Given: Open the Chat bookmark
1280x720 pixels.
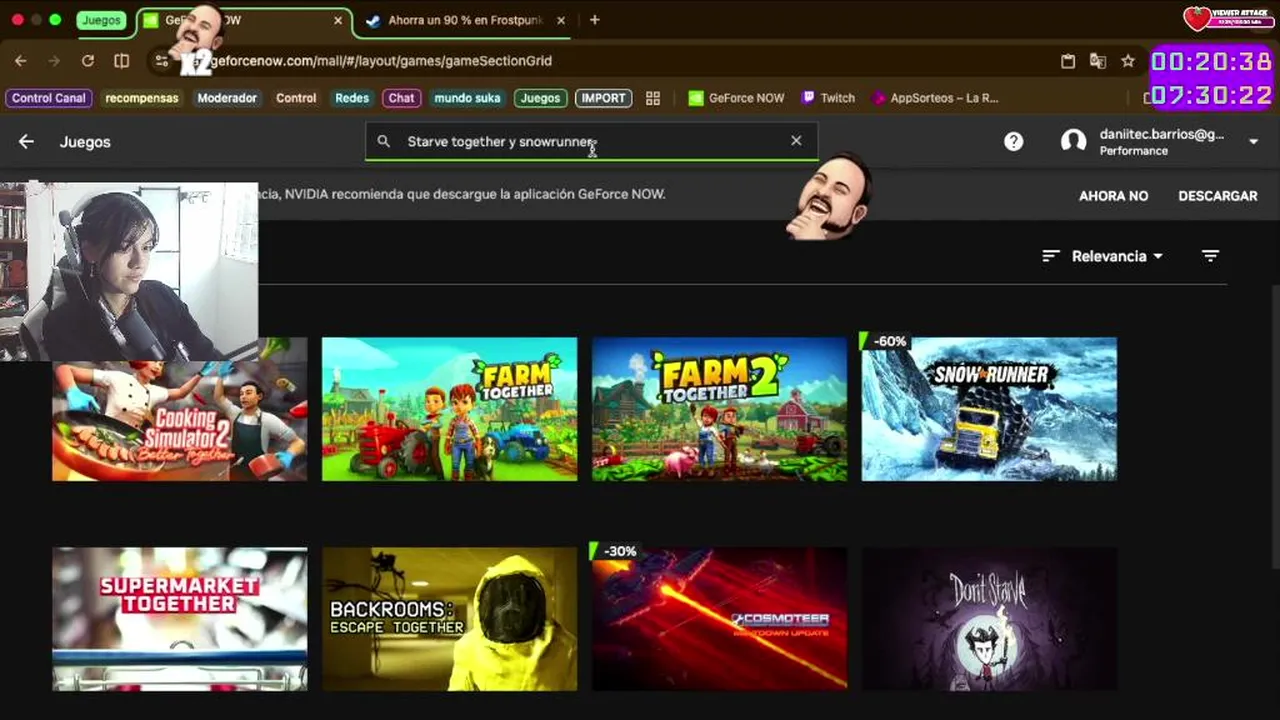Looking at the screenshot, I should click(401, 98).
